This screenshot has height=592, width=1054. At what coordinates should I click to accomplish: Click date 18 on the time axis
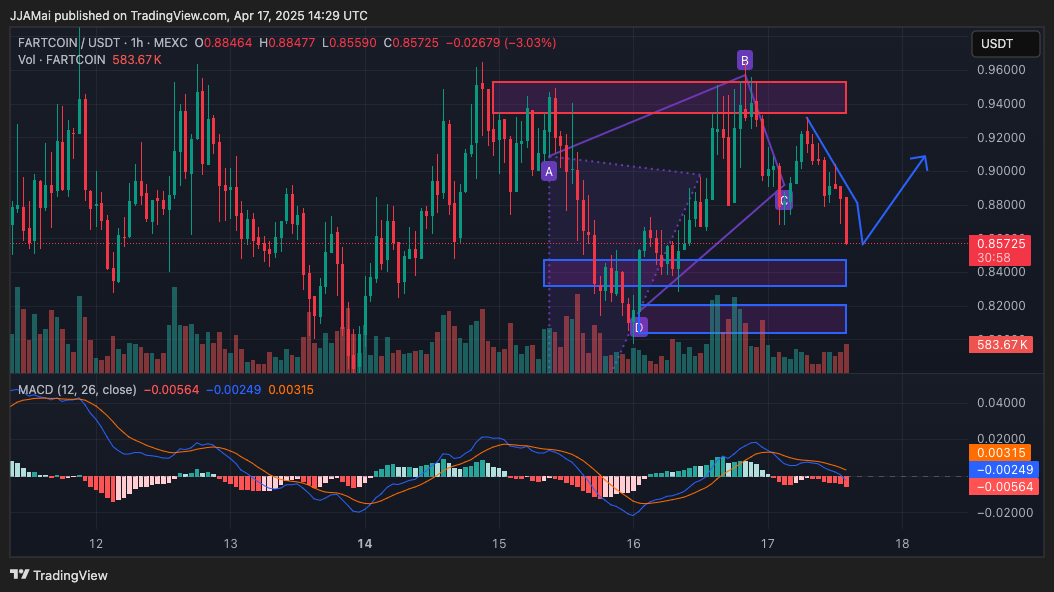[x=902, y=544]
